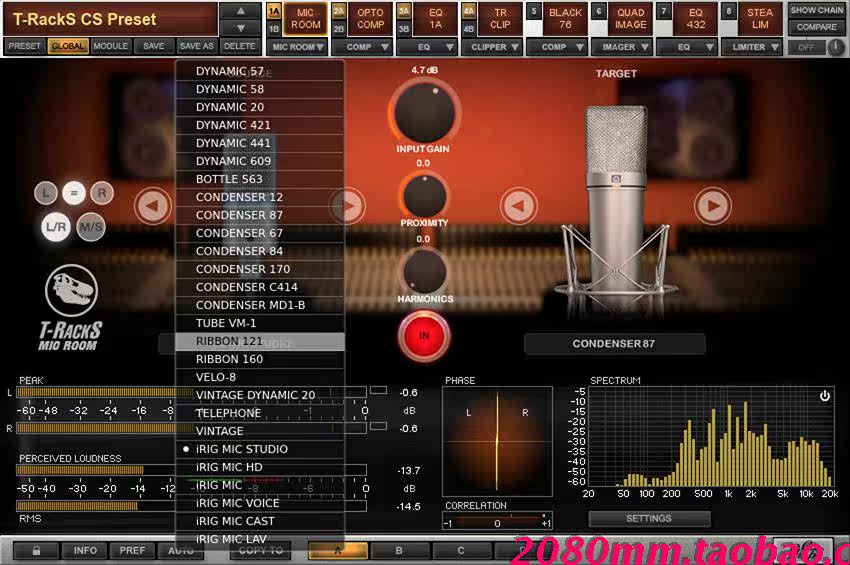Toggle the red IN bypass button

[x=424, y=336]
